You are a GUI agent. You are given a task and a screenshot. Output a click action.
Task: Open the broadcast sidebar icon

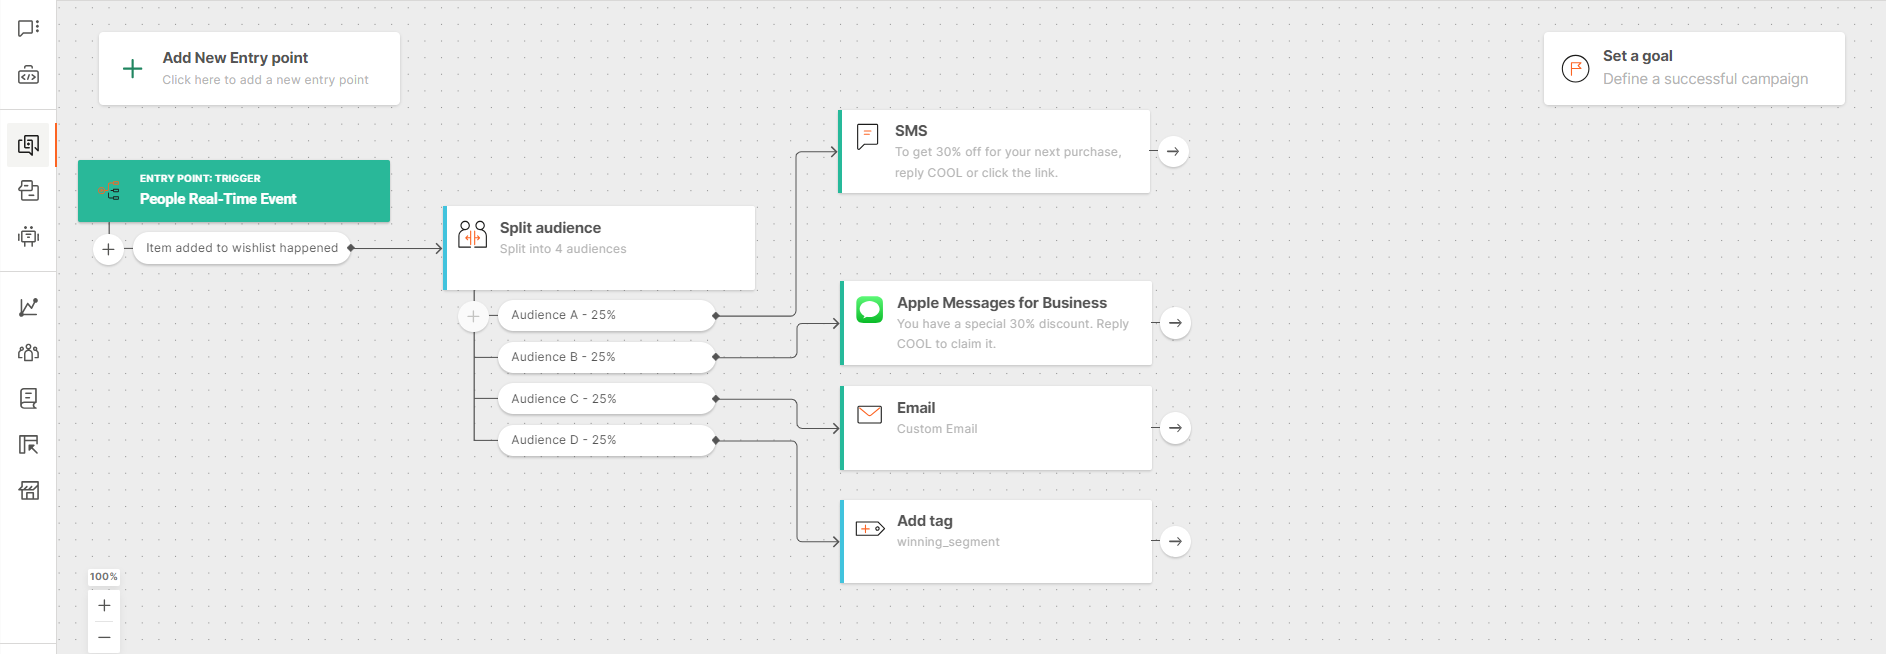coord(28,190)
